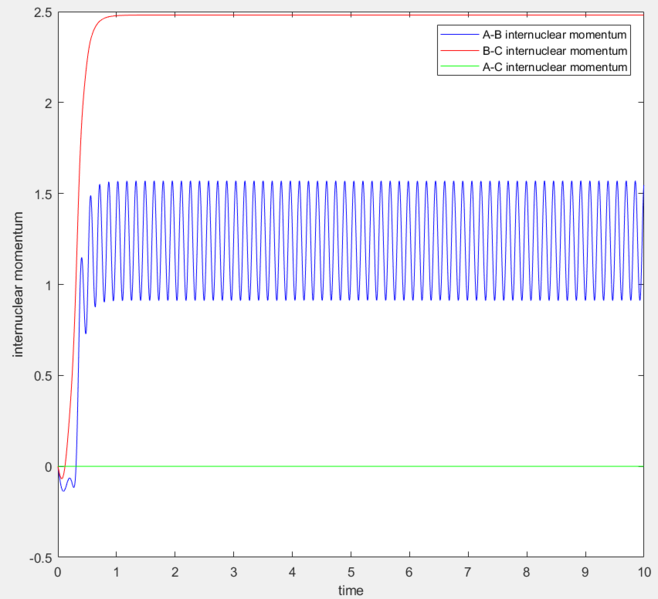
Task: Click the blue line sample in legend
Action: (460, 34)
